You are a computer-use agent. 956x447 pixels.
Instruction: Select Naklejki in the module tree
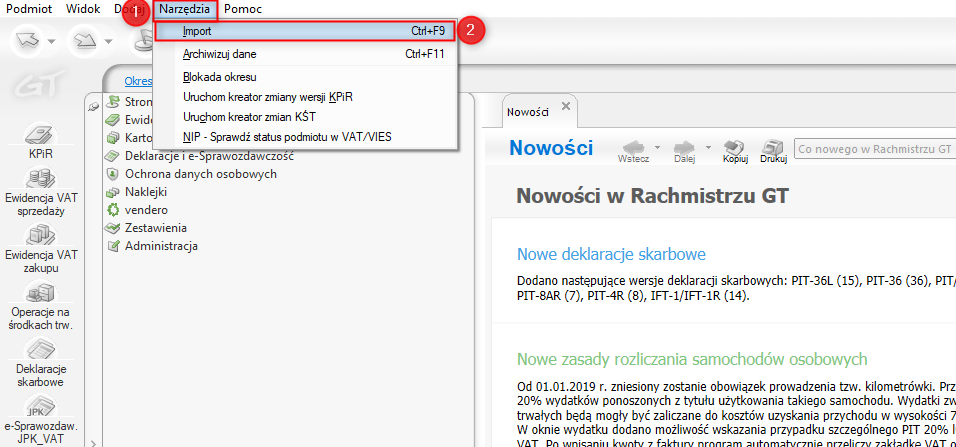(x=146, y=191)
